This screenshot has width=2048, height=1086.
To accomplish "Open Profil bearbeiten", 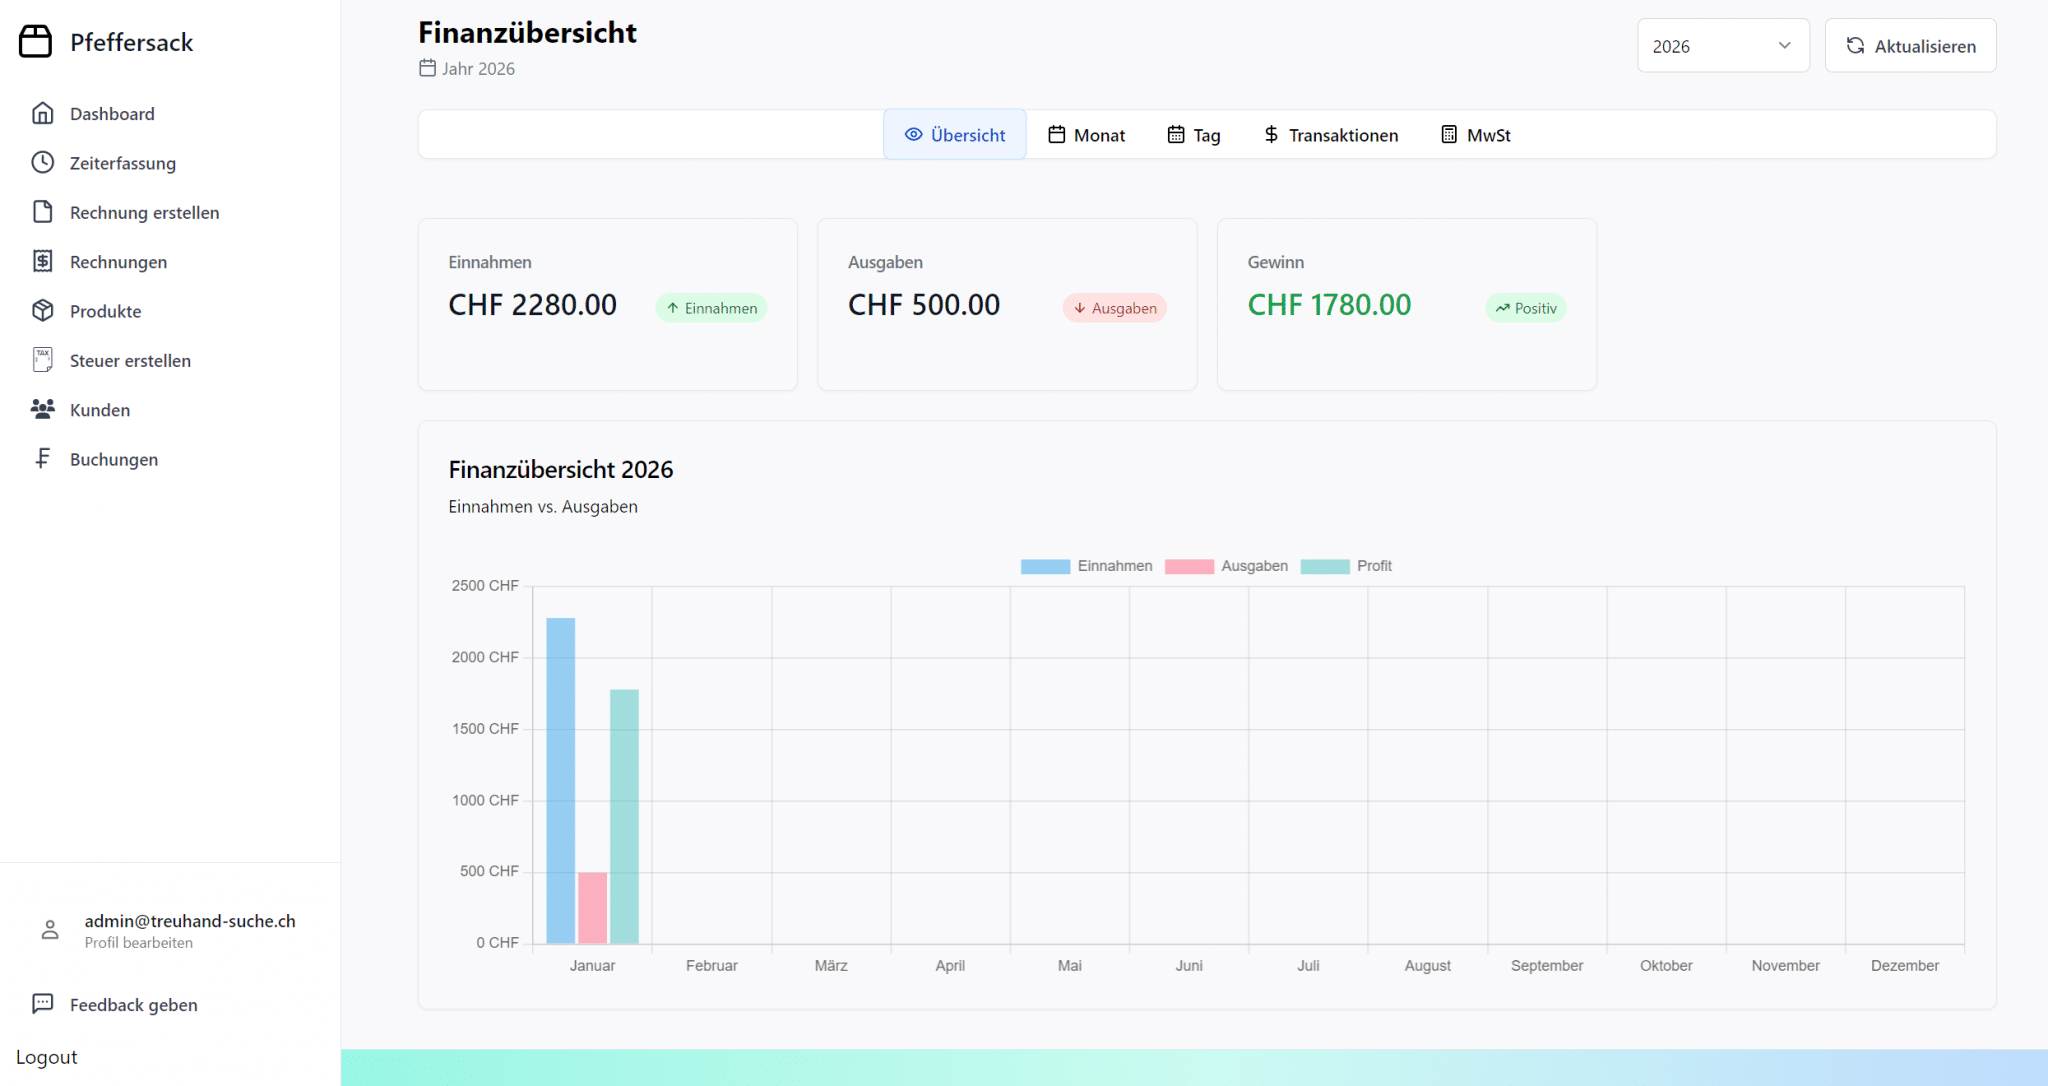I will 138,942.
